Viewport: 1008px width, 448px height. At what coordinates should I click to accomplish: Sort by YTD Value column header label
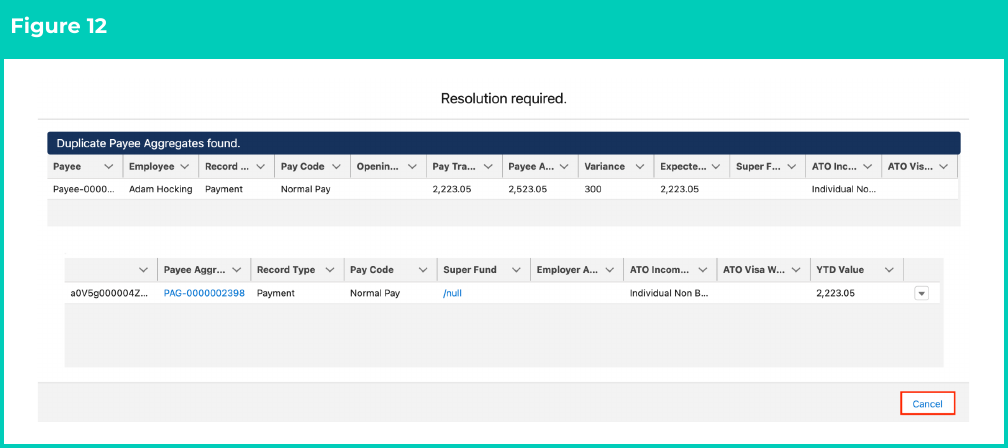[x=840, y=270]
